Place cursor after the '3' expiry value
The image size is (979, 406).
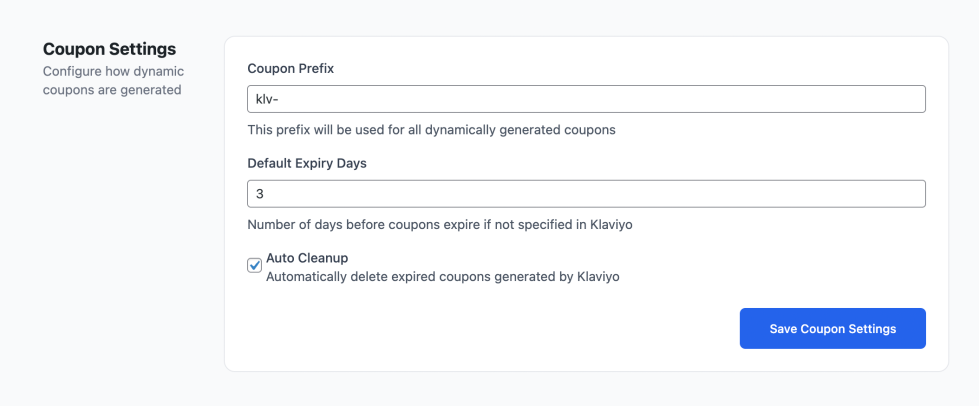click(x=265, y=194)
